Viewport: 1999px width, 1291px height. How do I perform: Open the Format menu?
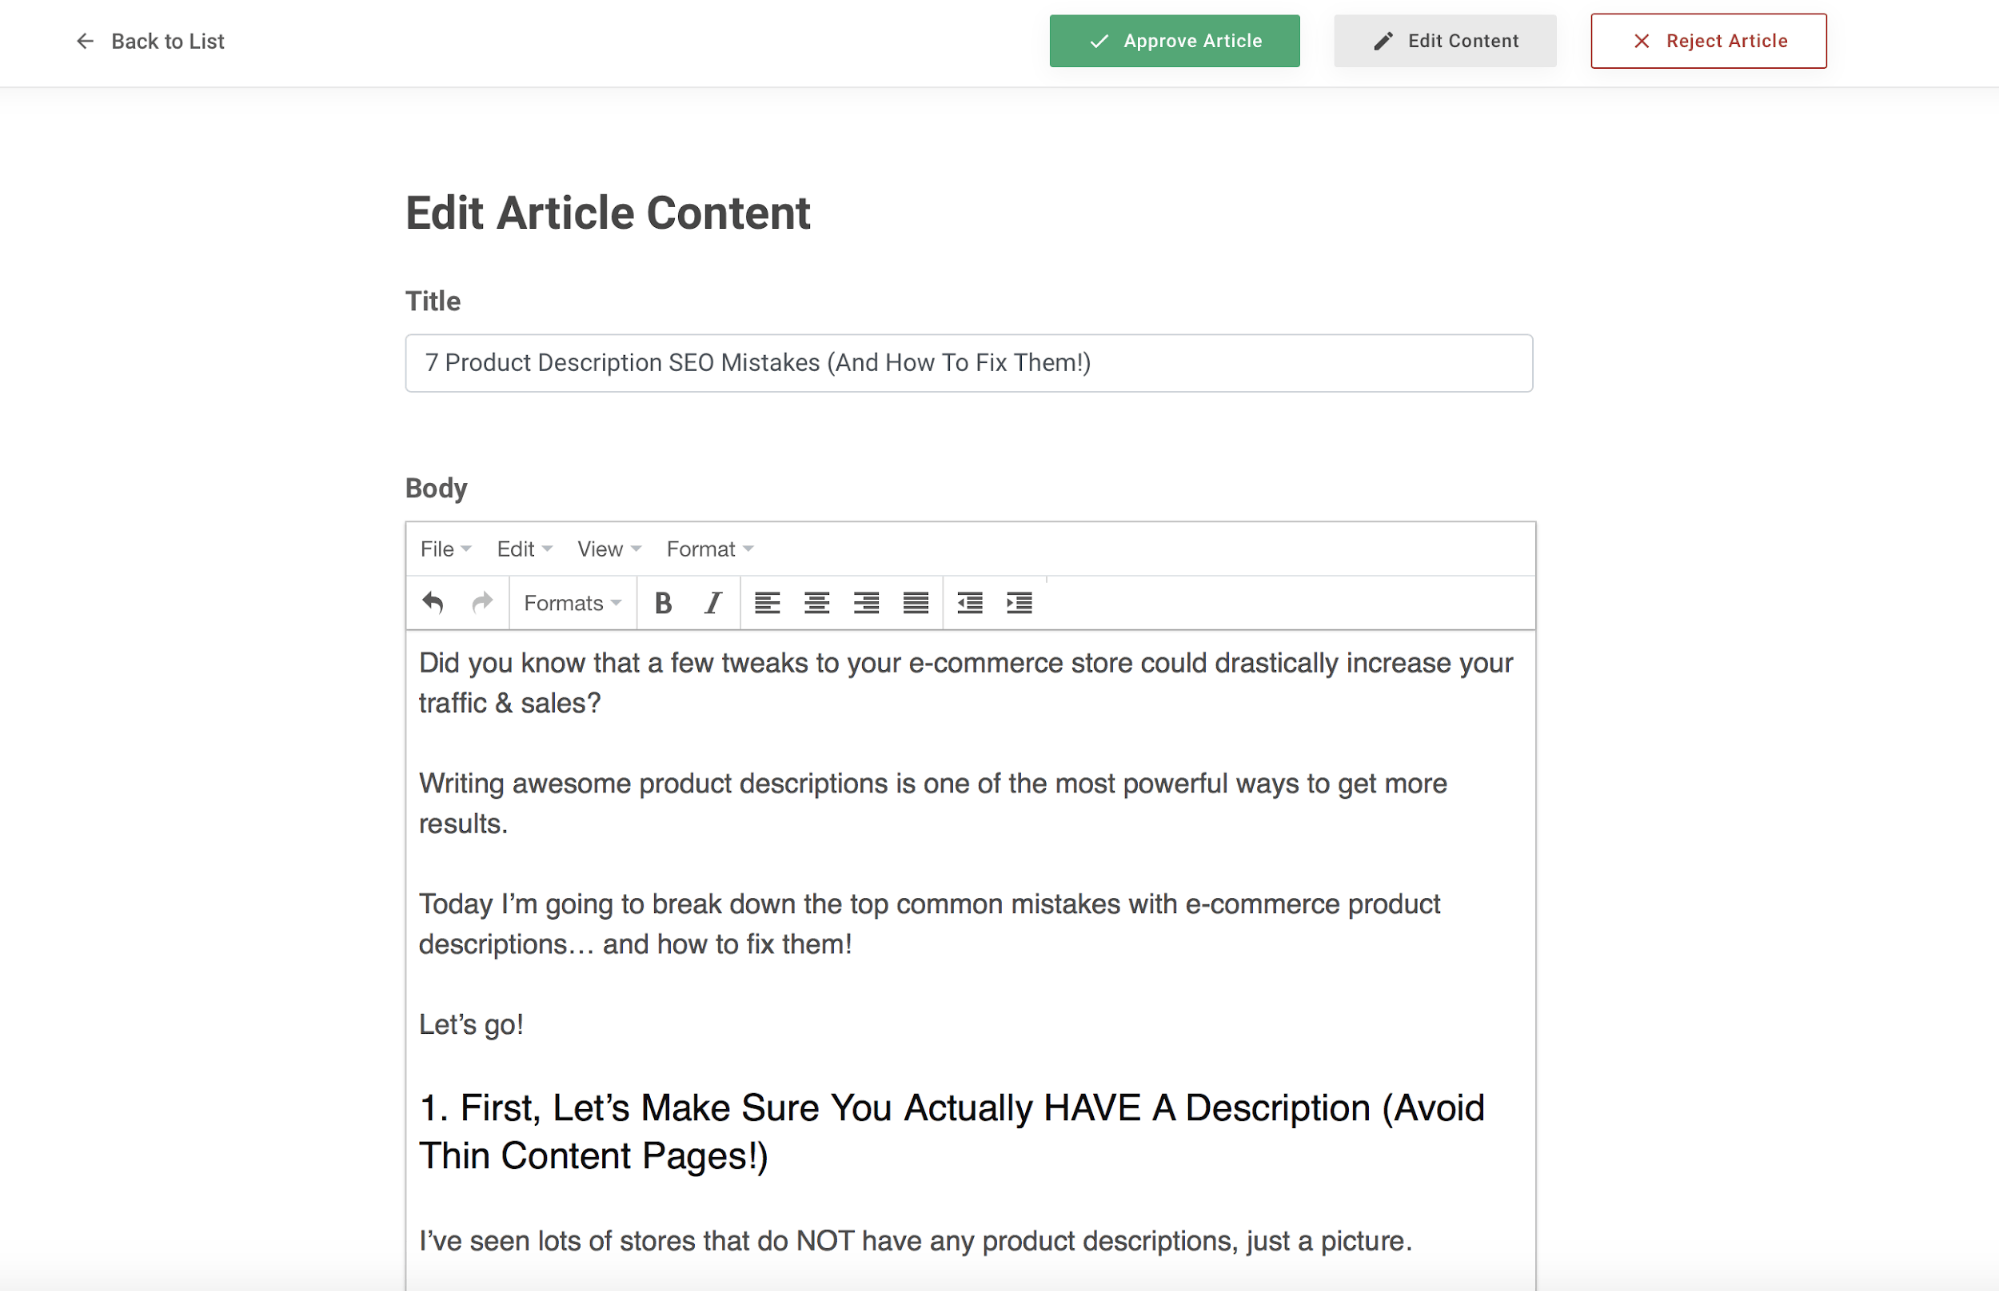click(x=710, y=549)
